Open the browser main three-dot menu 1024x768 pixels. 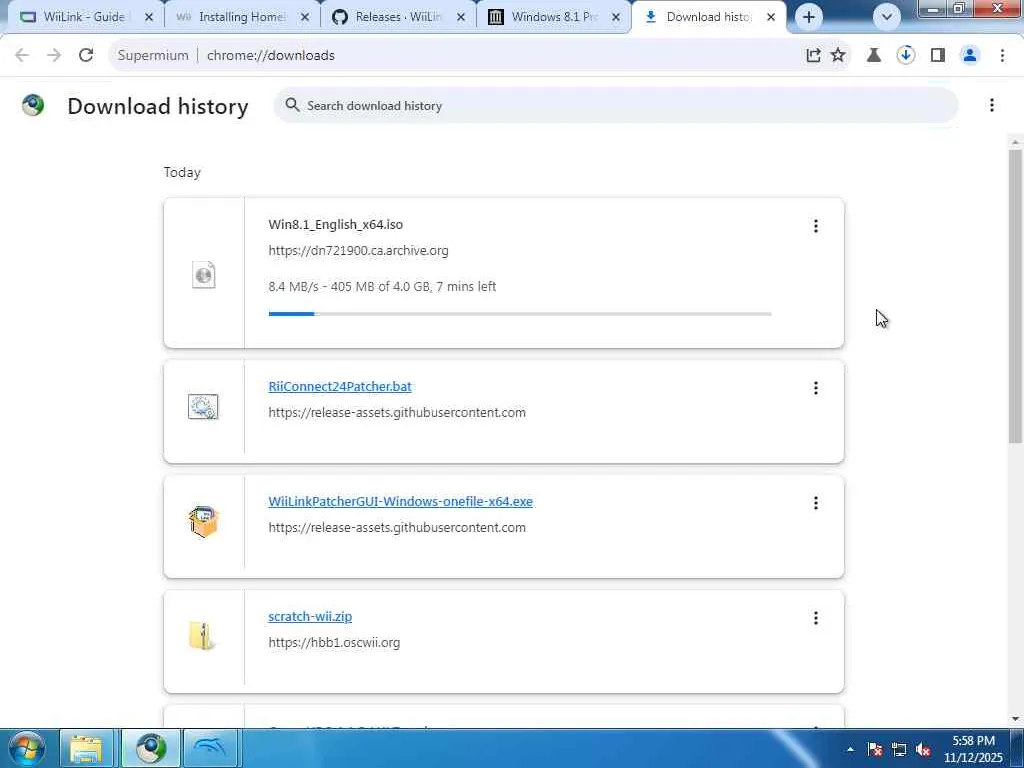[1002, 56]
